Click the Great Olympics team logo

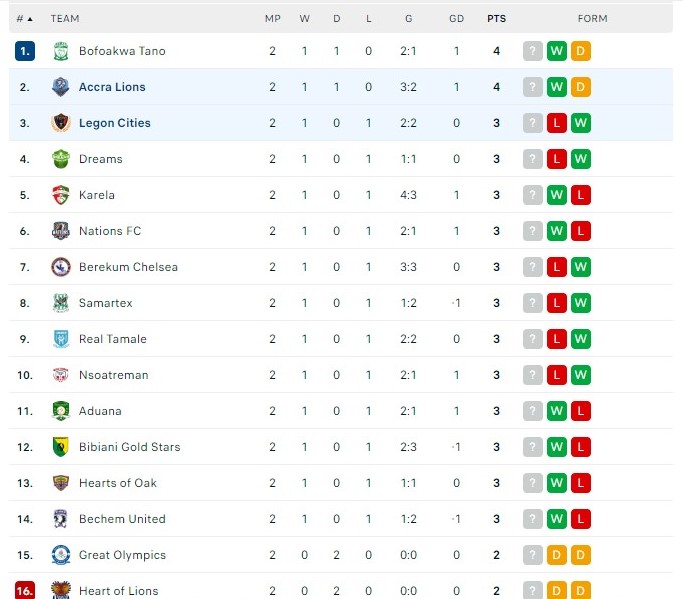60,555
